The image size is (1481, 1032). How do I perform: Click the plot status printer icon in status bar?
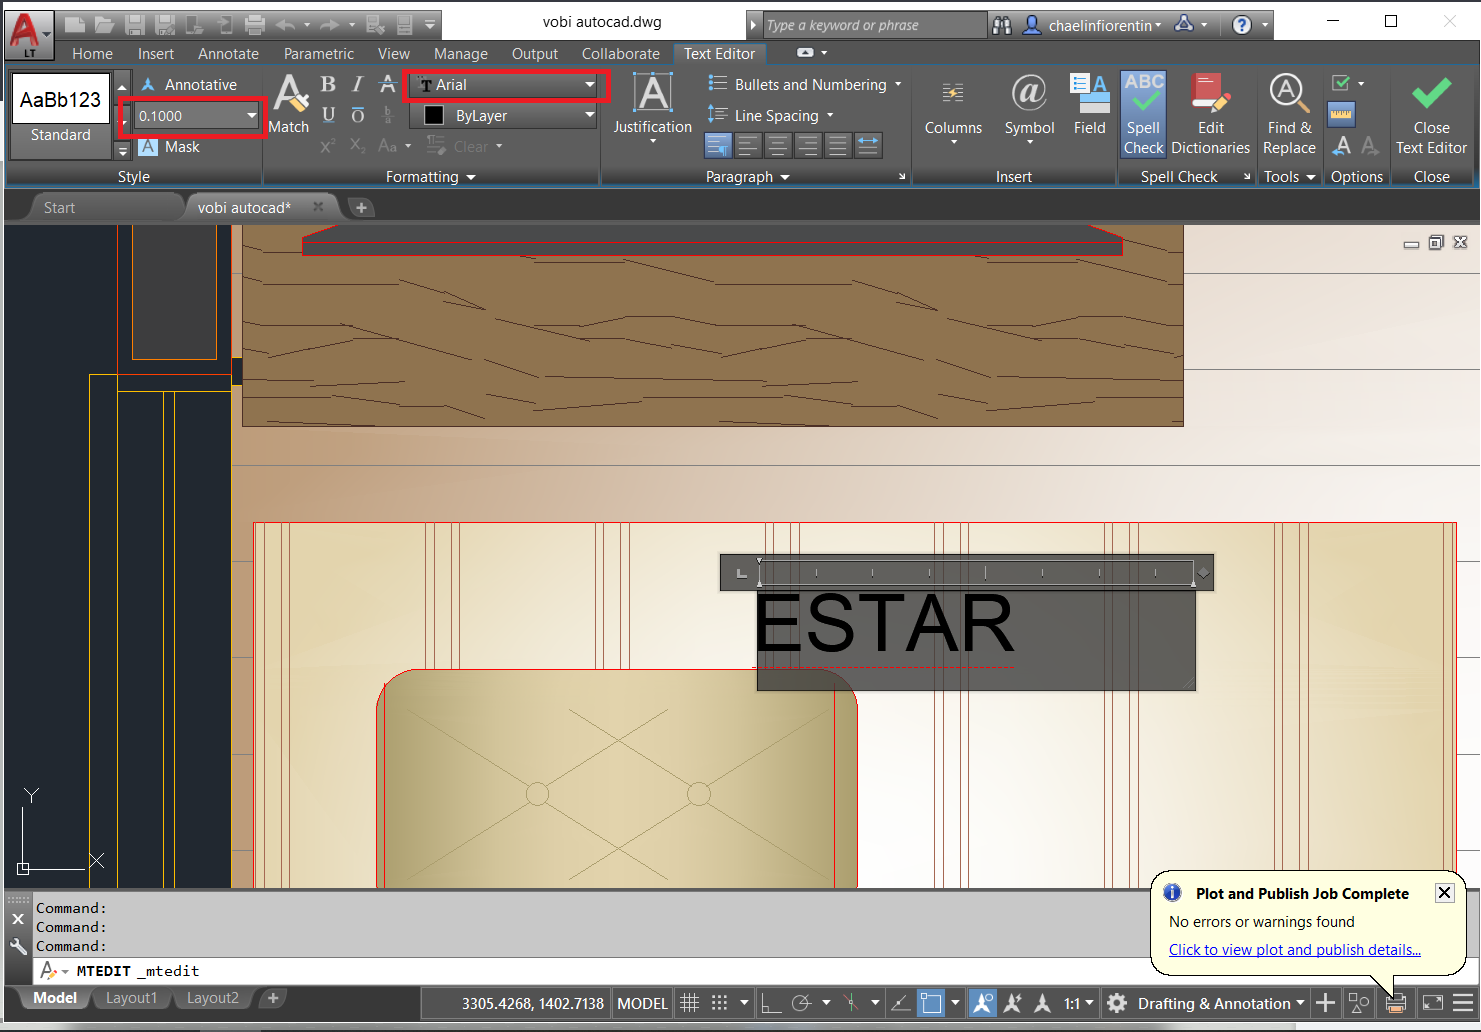click(x=1396, y=1003)
